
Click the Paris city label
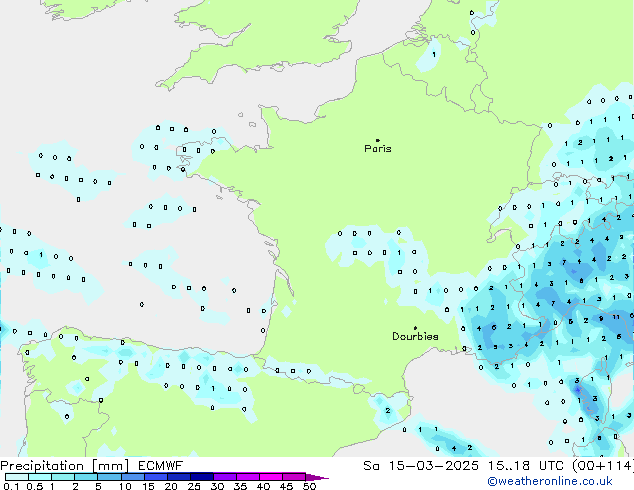378,149
